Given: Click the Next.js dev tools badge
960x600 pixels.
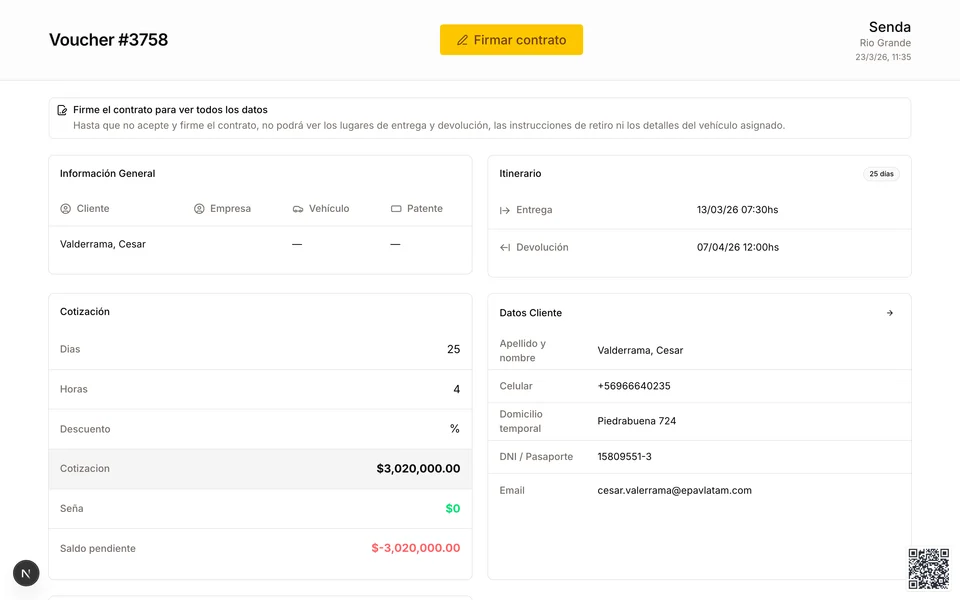Looking at the screenshot, I should (x=26, y=573).
